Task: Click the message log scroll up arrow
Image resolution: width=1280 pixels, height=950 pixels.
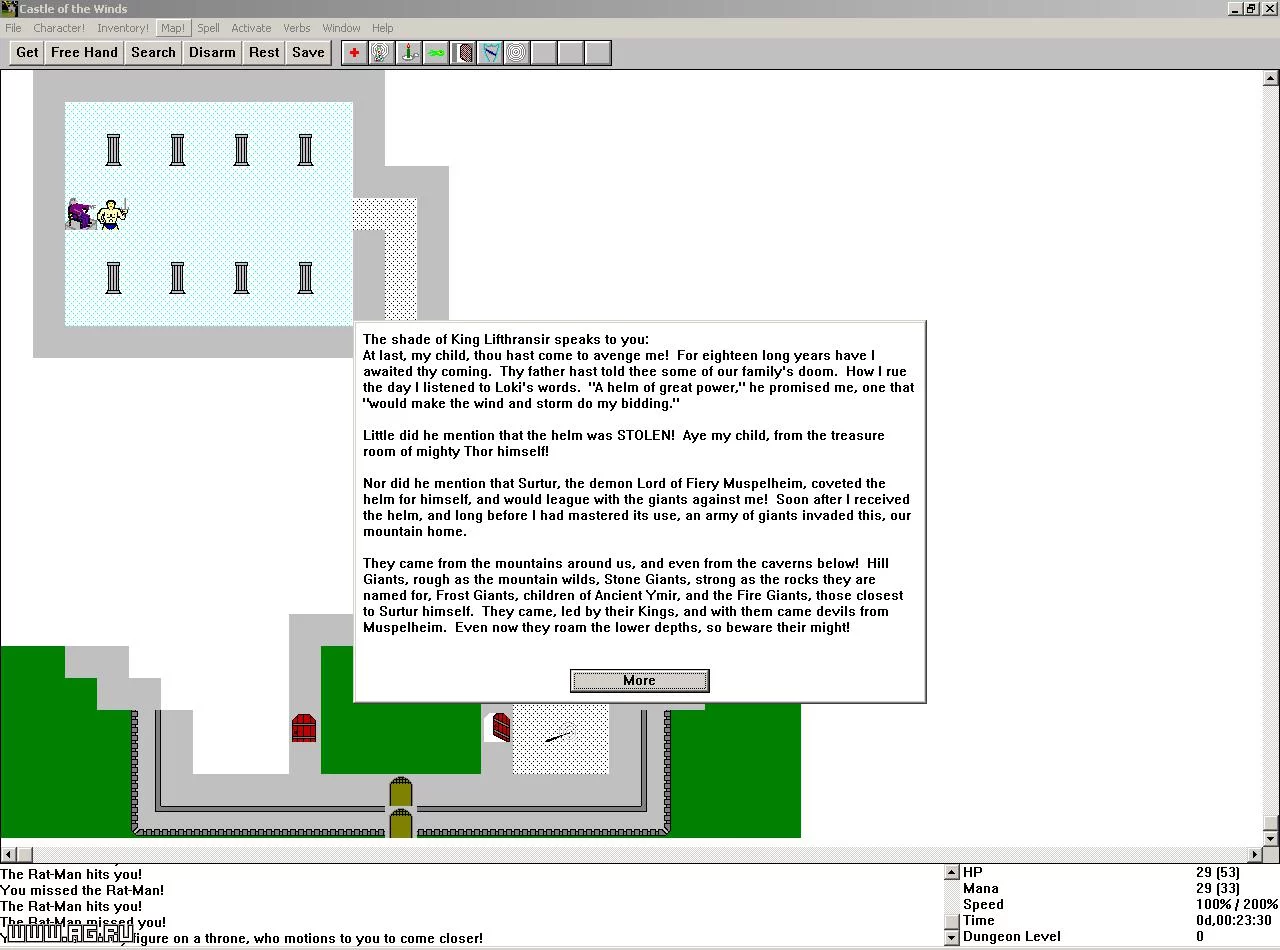Action: pos(952,873)
